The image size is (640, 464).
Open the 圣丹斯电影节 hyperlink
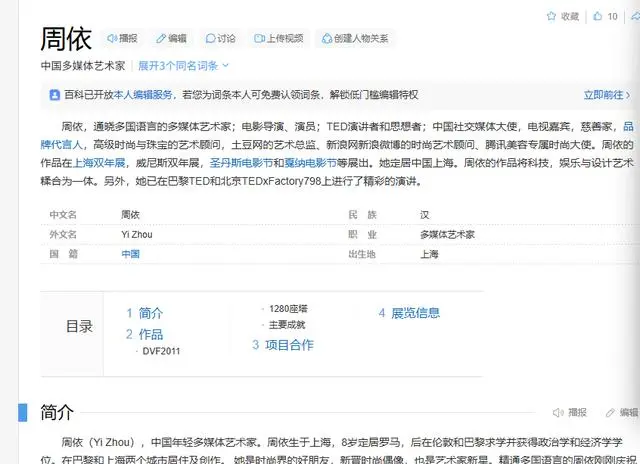[239, 162]
